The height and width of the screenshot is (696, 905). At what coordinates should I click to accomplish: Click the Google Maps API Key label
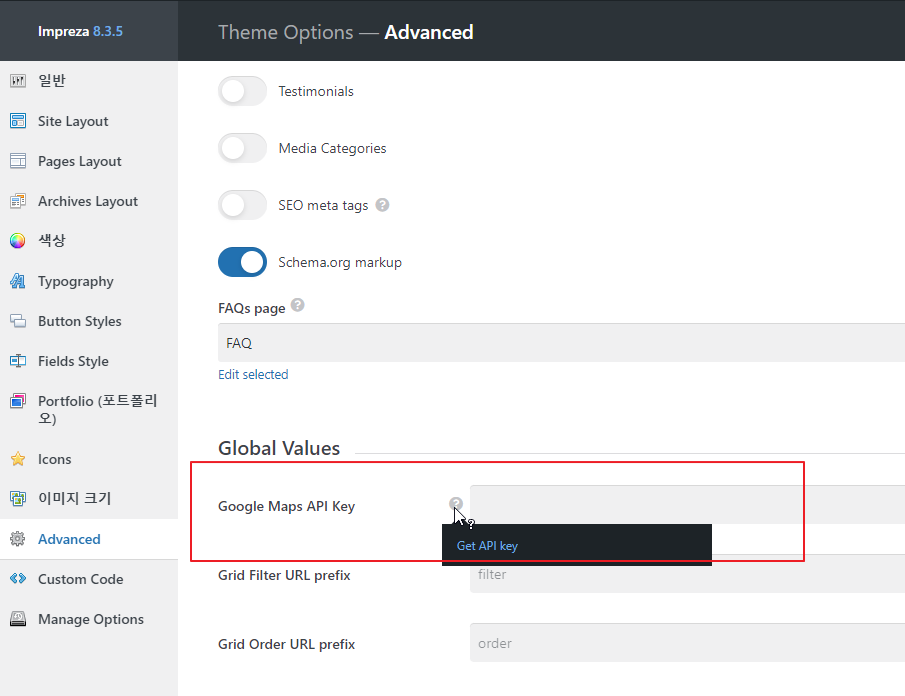pyautogui.click(x=286, y=506)
